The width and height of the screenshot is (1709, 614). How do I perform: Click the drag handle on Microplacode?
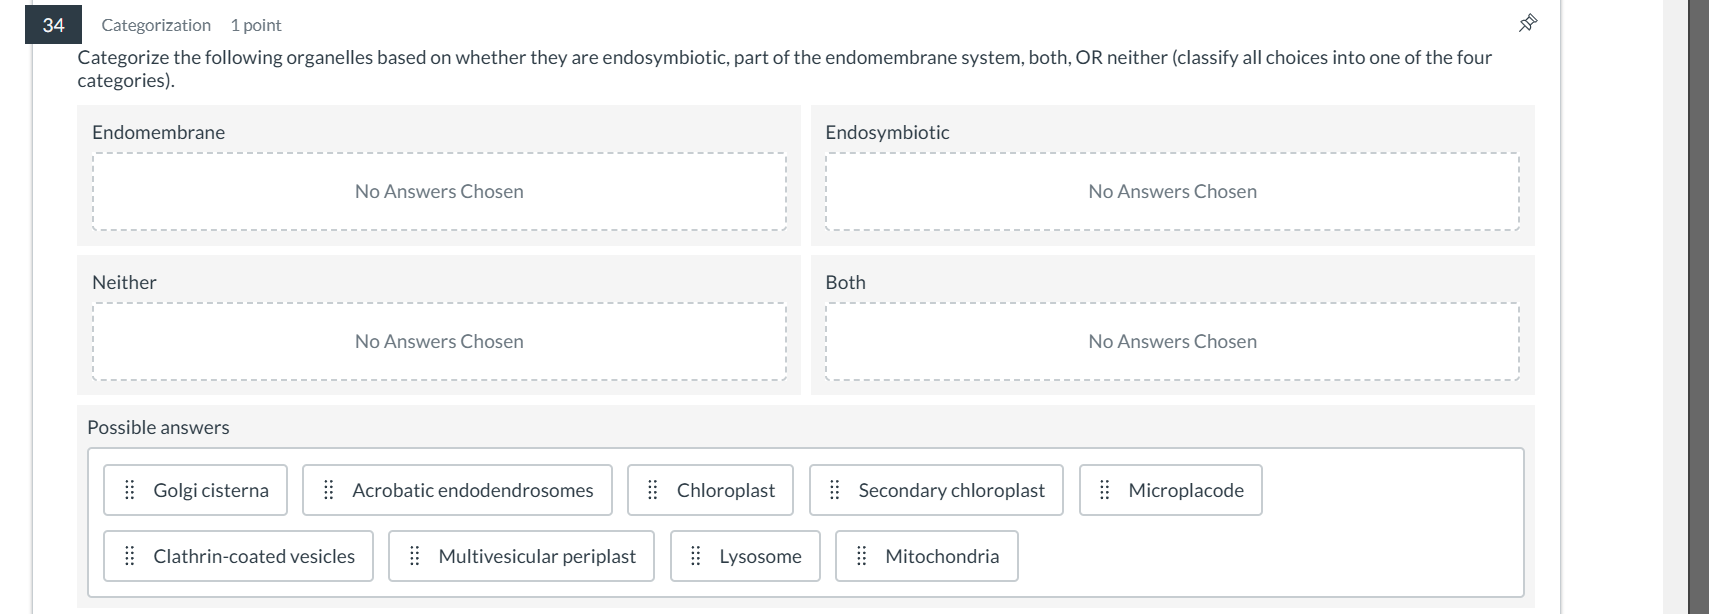(1104, 490)
